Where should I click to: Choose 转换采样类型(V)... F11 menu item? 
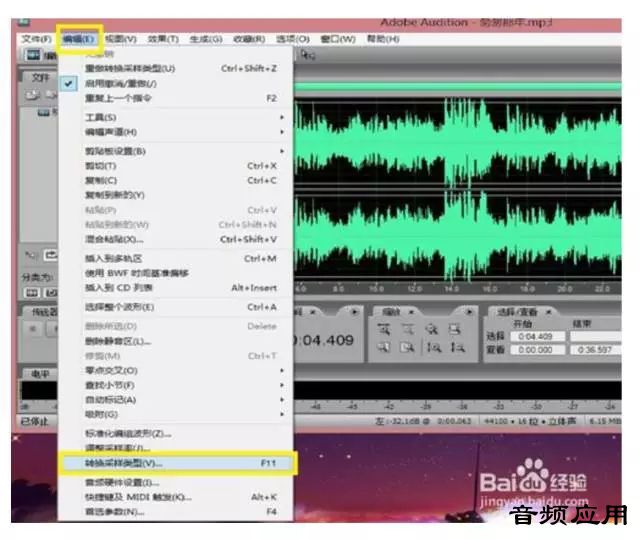[177, 463]
